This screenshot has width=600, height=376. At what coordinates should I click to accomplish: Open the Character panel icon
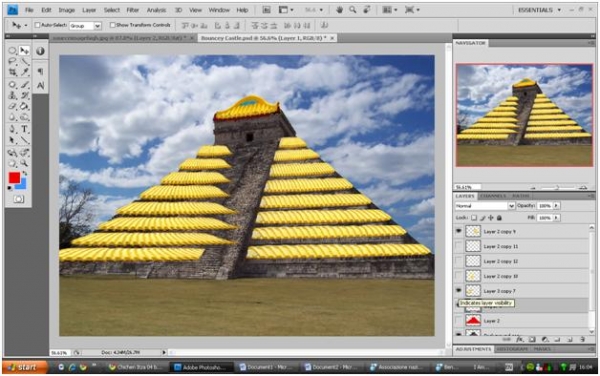(40, 85)
